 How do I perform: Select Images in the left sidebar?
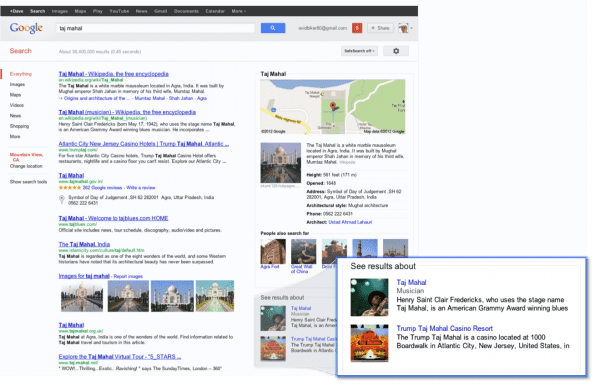click(x=17, y=84)
